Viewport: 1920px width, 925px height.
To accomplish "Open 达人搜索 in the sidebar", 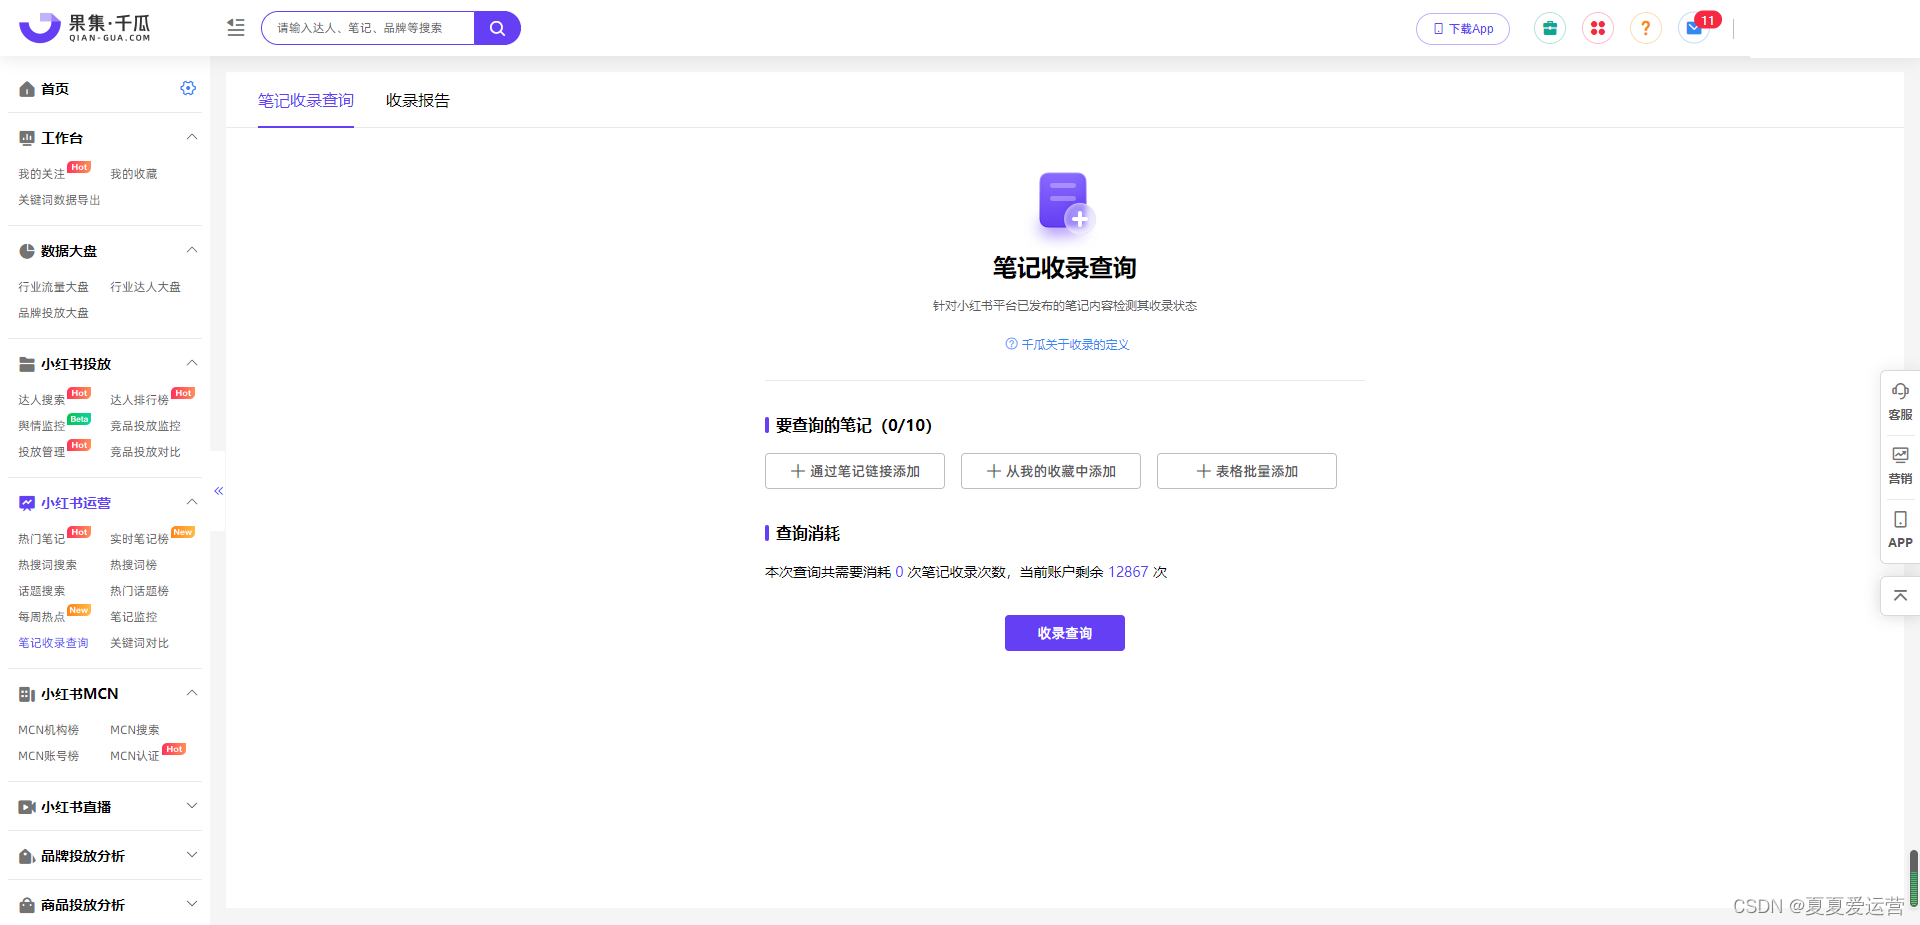I will click(x=41, y=400).
